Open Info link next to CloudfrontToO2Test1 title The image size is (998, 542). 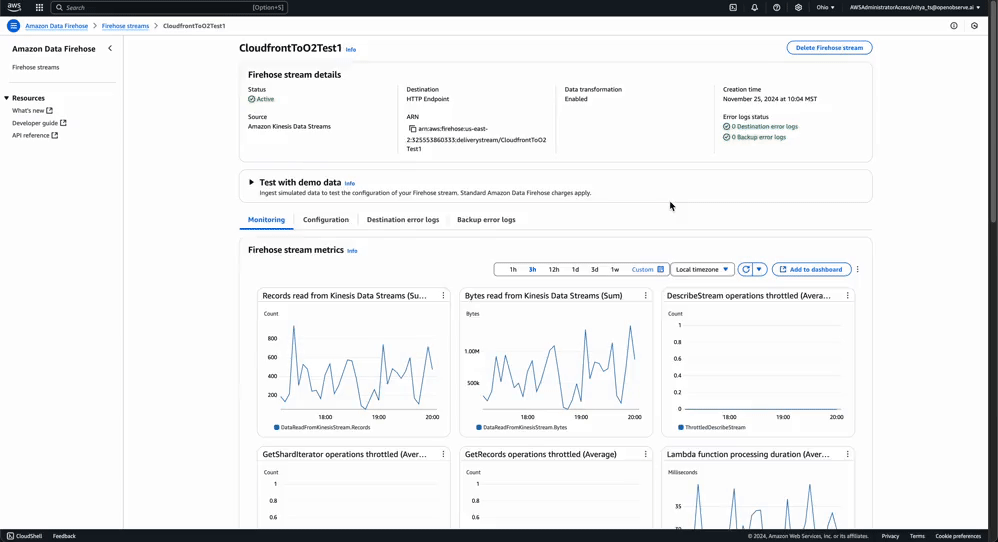(x=351, y=50)
